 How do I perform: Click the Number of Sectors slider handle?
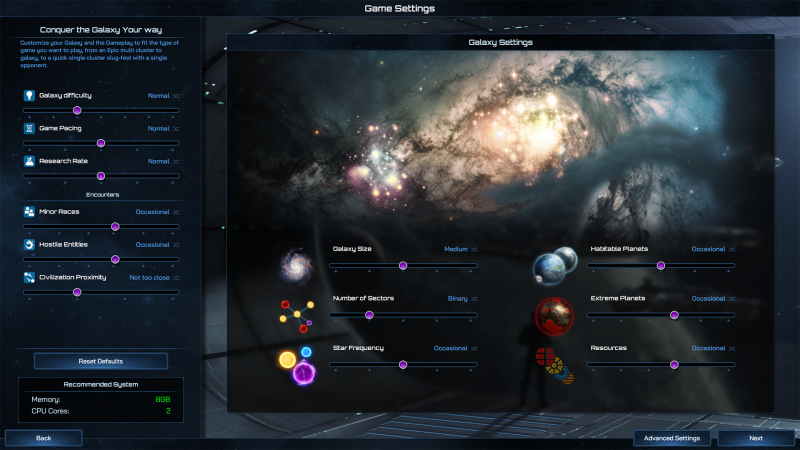(369, 315)
